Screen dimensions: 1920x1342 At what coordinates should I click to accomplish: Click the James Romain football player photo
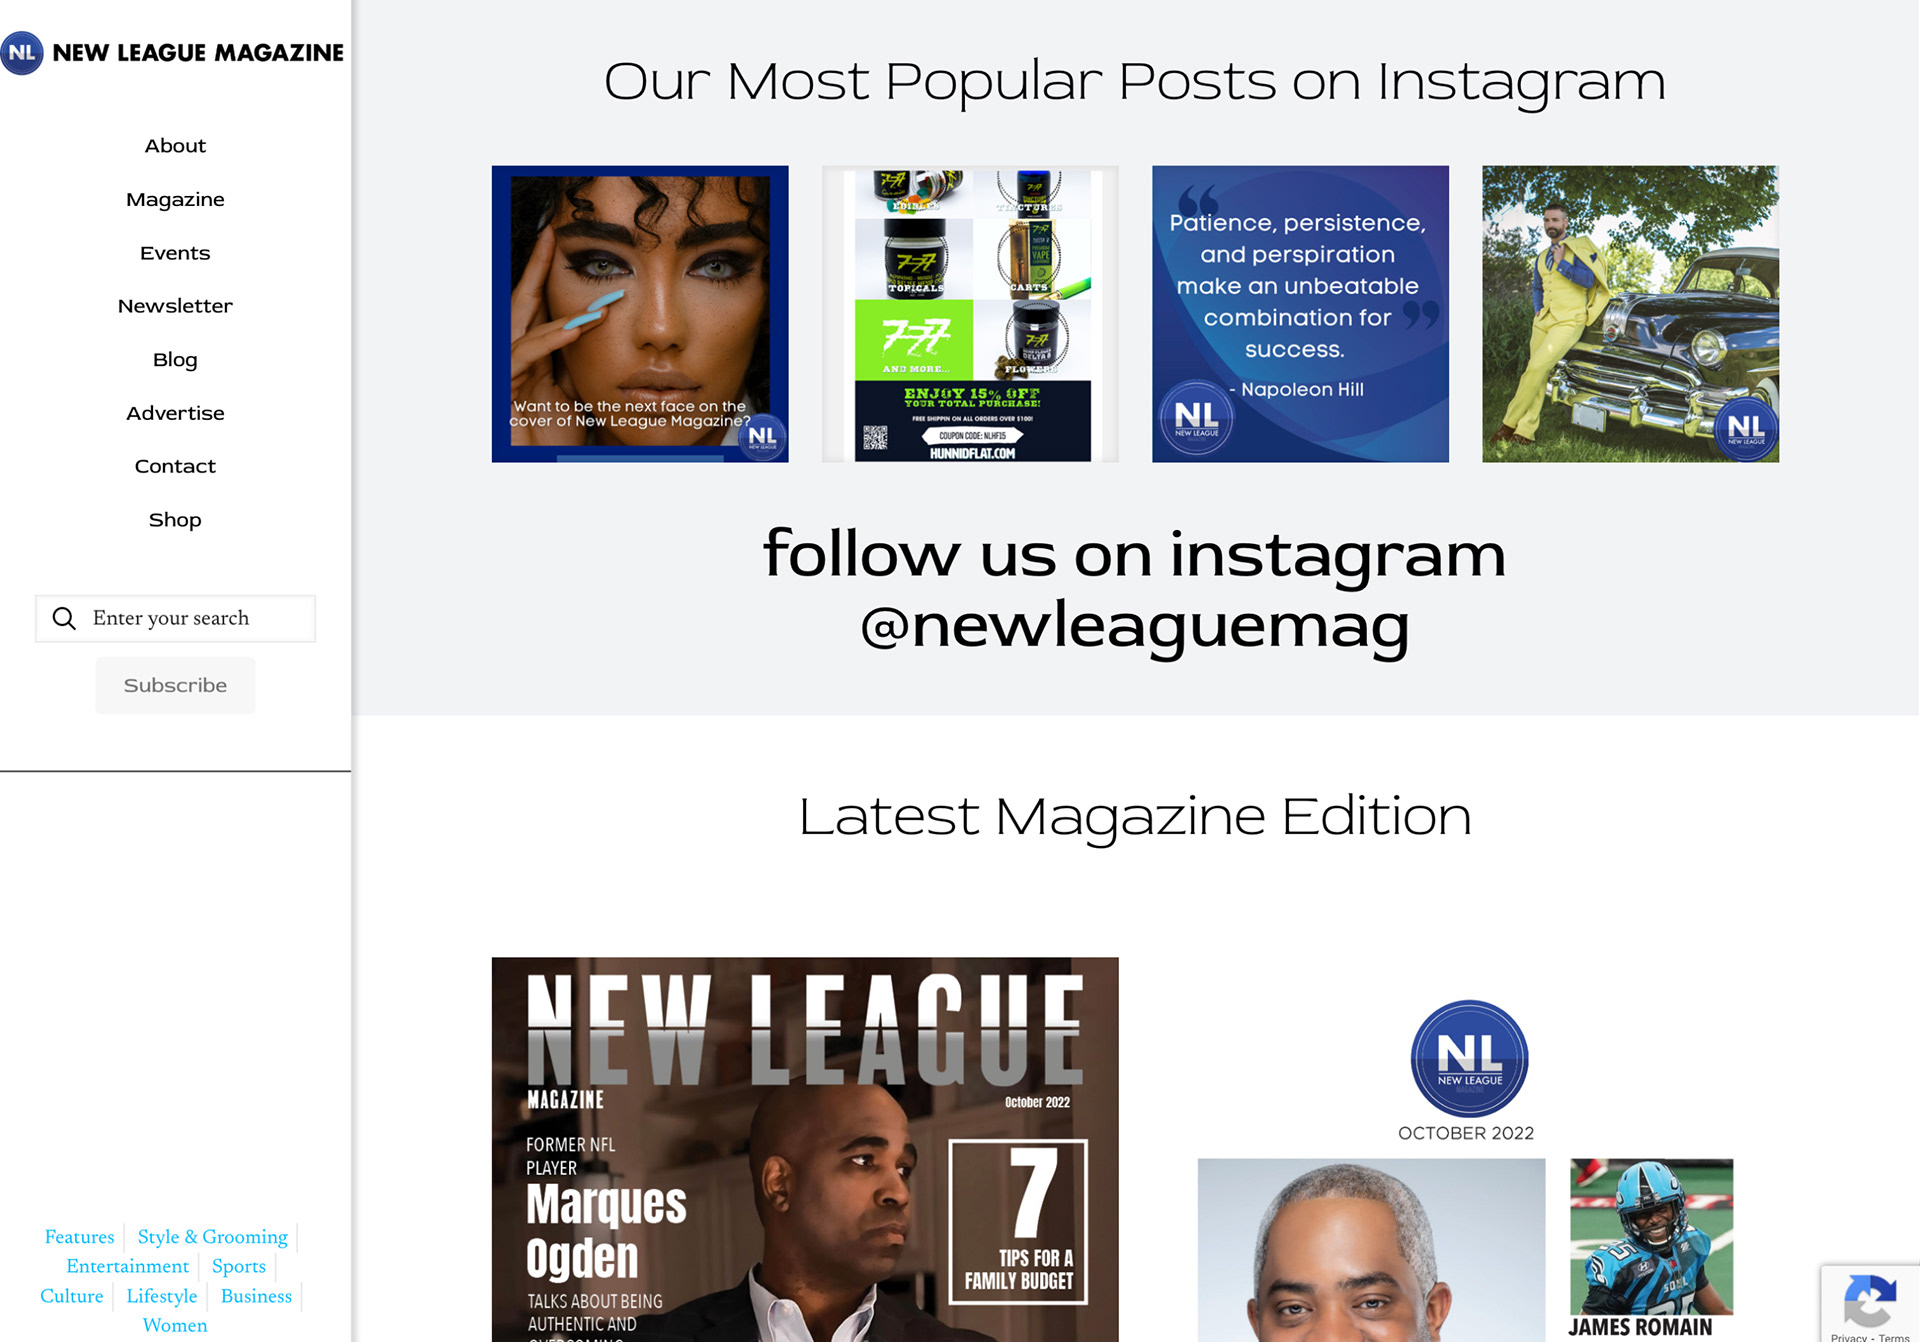coord(1651,1237)
